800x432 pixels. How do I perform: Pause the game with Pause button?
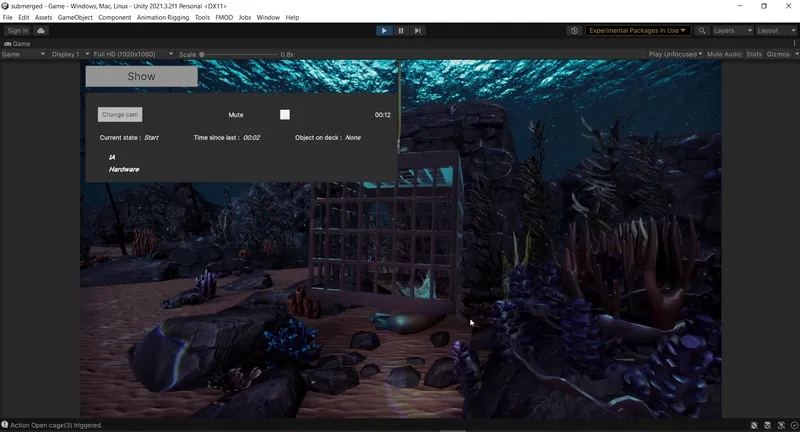click(x=401, y=31)
